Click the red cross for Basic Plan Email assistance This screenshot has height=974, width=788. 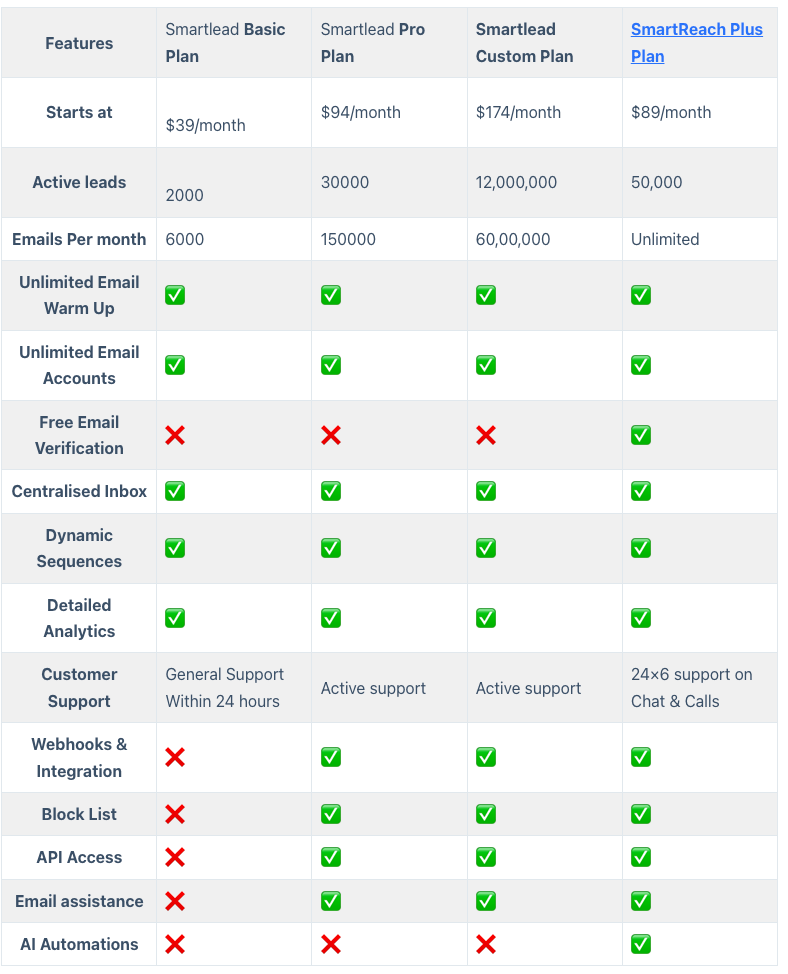tap(175, 901)
